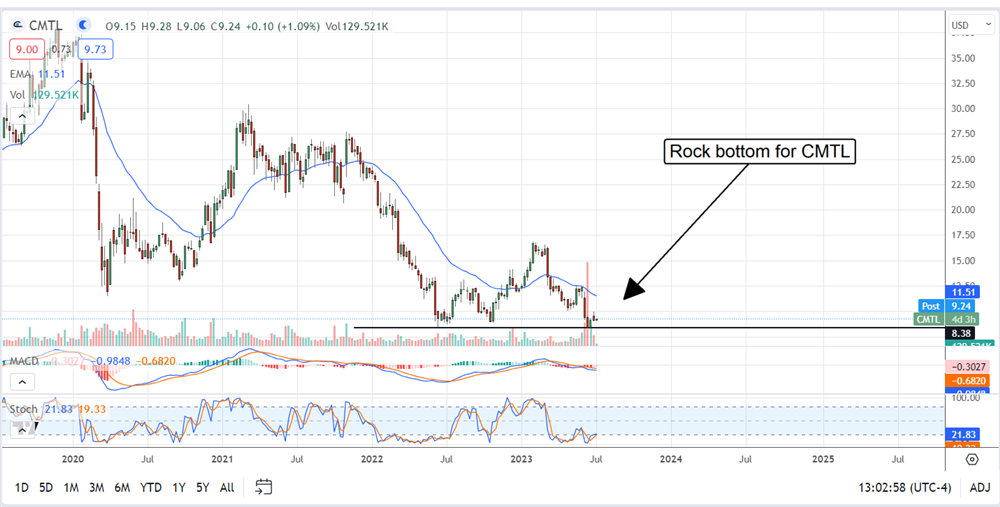Toggle the ADJ adjusted data setting
The width and height of the screenshot is (1000, 507).
(x=980, y=488)
